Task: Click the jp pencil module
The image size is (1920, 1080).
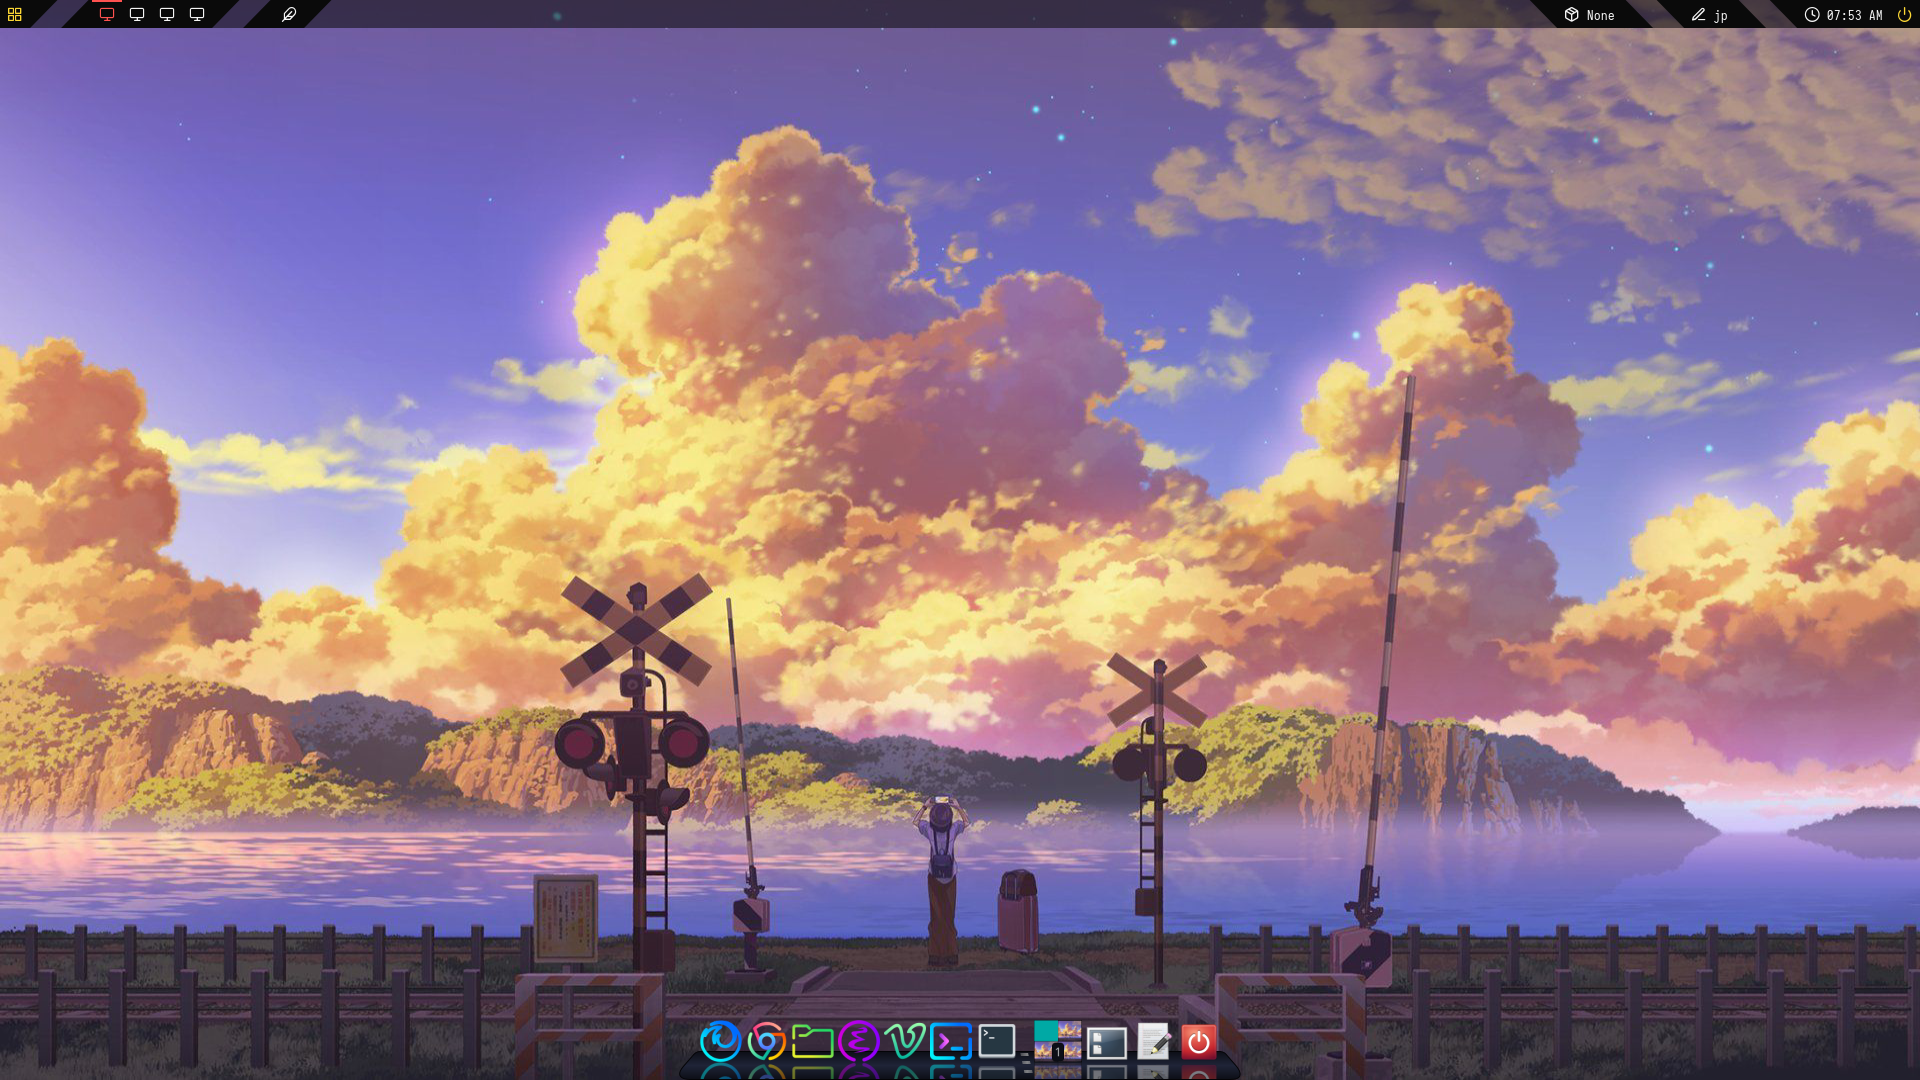Action: point(1709,15)
